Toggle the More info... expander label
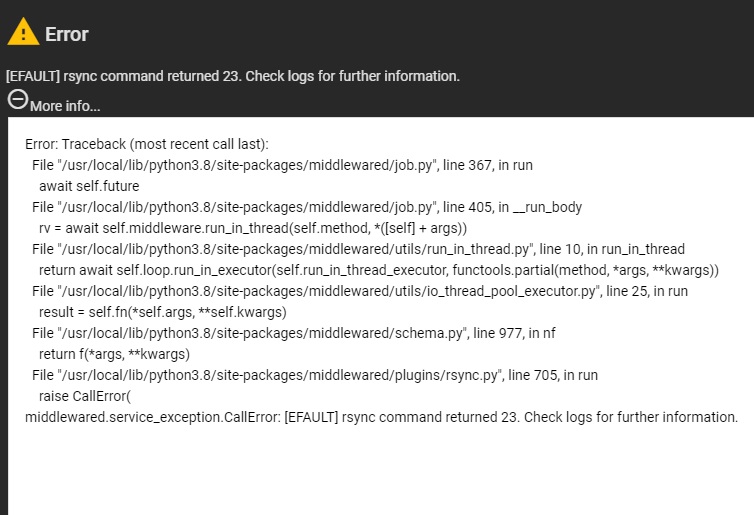754x515 pixels. (x=65, y=106)
